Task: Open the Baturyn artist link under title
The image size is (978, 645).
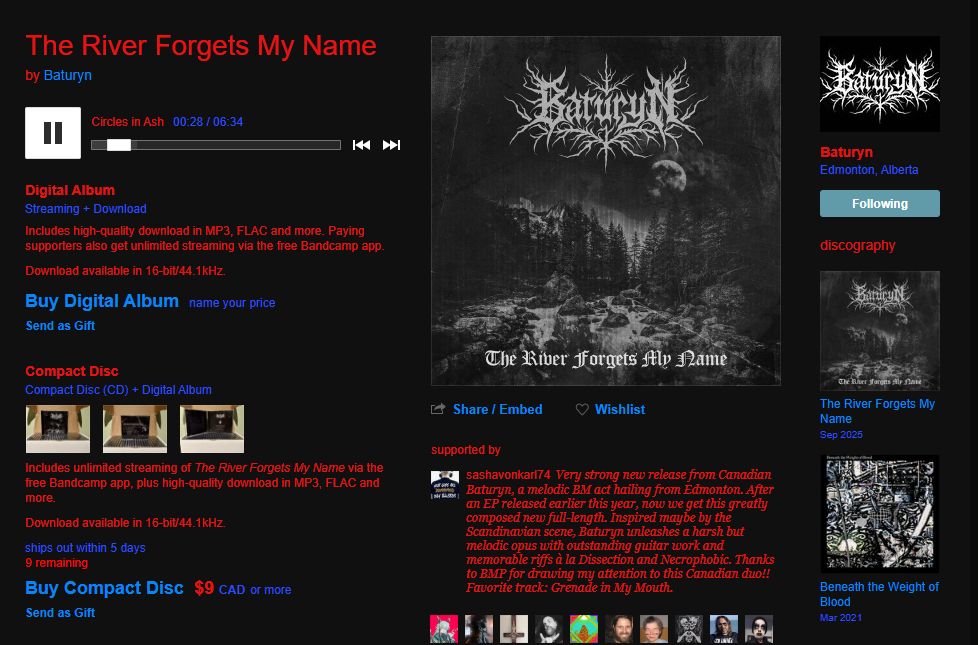Action: 67,75
